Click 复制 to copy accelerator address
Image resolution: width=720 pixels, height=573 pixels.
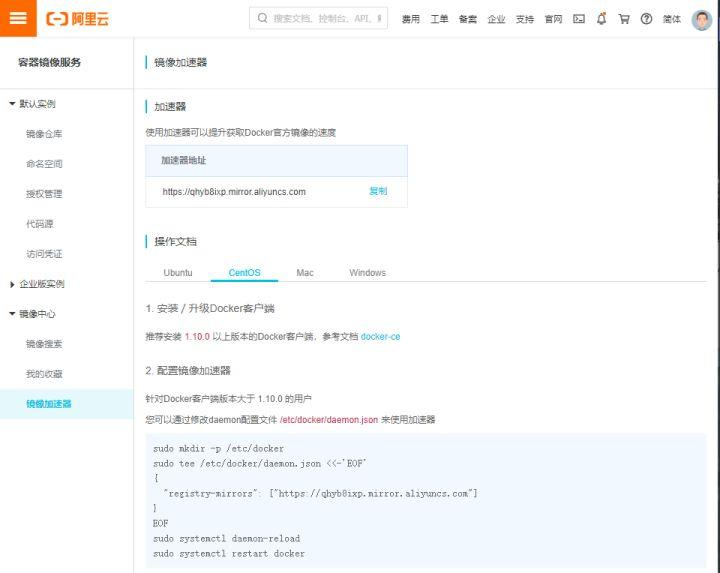pos(378,191)
